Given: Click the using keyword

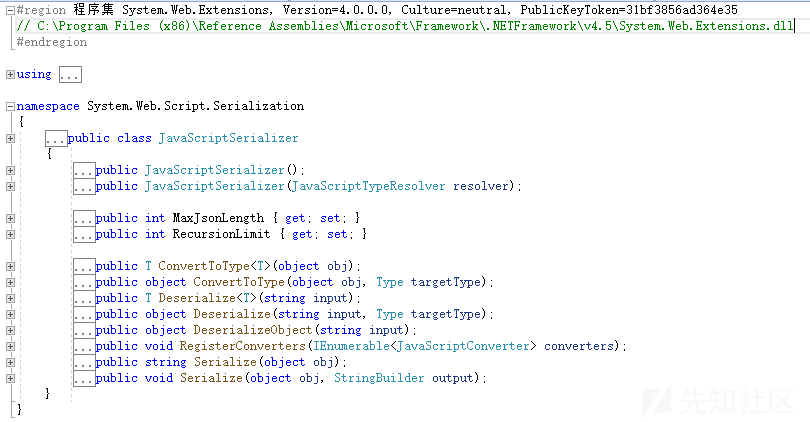Looking at the screenshot, I should tap(34, 74).
